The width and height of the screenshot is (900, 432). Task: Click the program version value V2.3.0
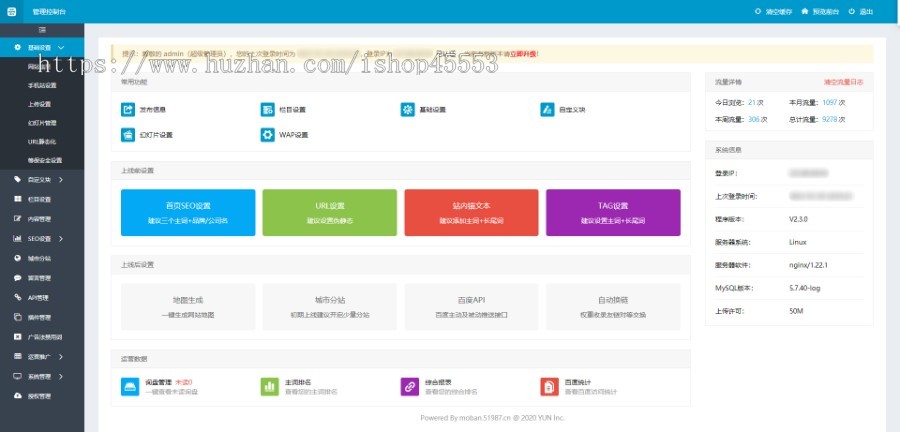(x=798, y=219)
